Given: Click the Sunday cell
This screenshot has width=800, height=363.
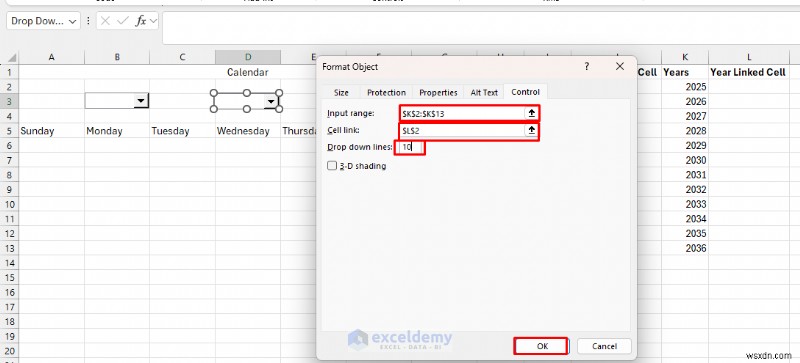Looking at the screenshot, I should [x=52, y=131].
